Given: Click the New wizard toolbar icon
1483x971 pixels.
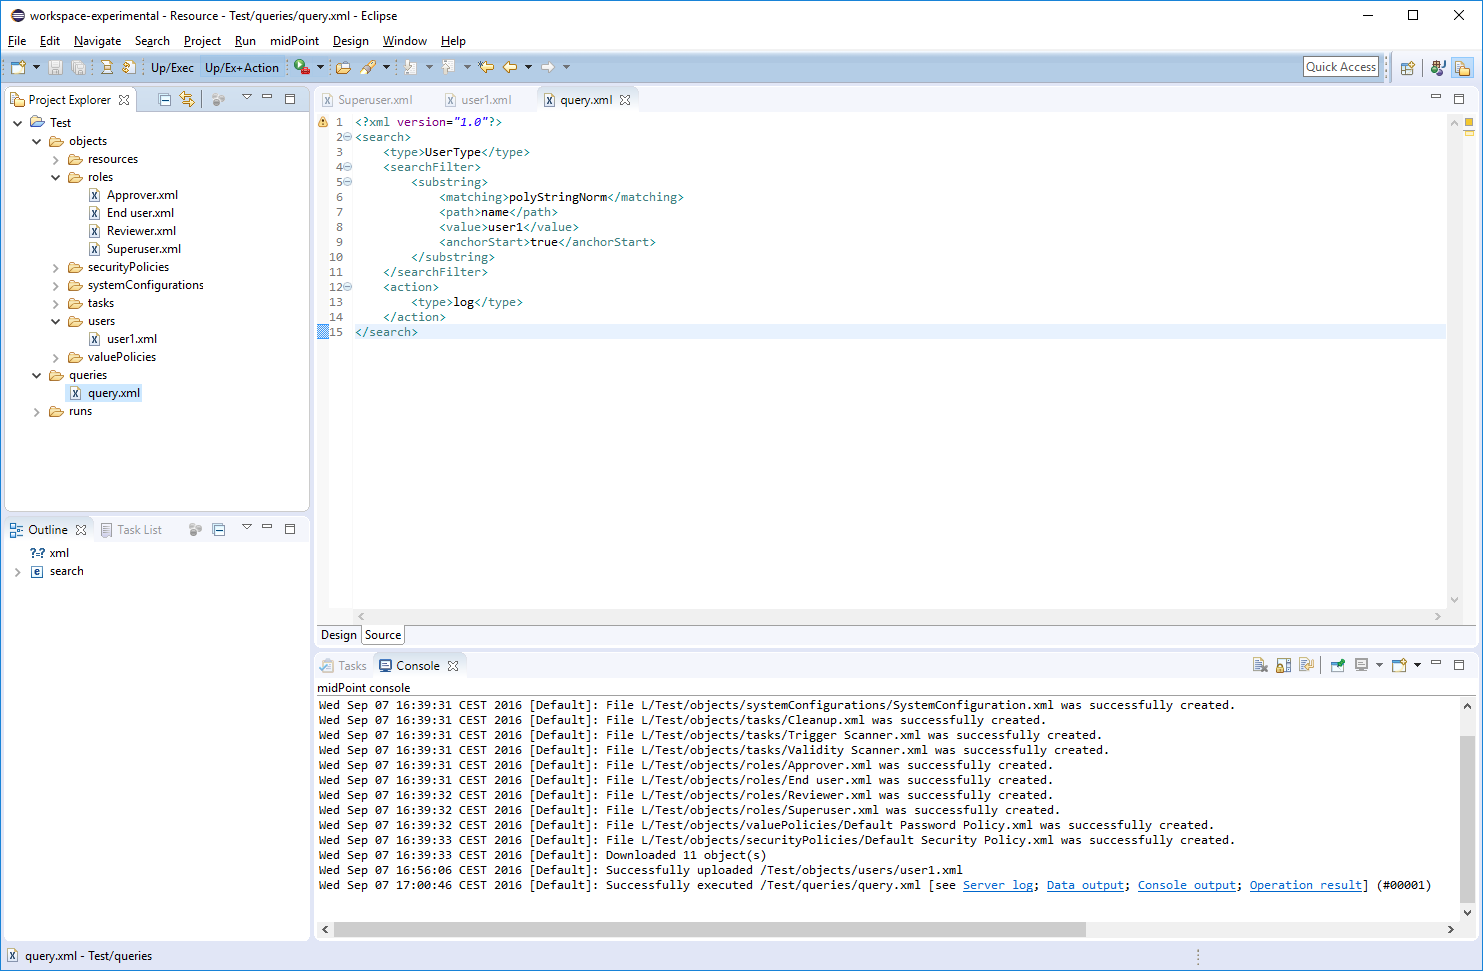Looking at the screenshot, I should tap(18, 67).
